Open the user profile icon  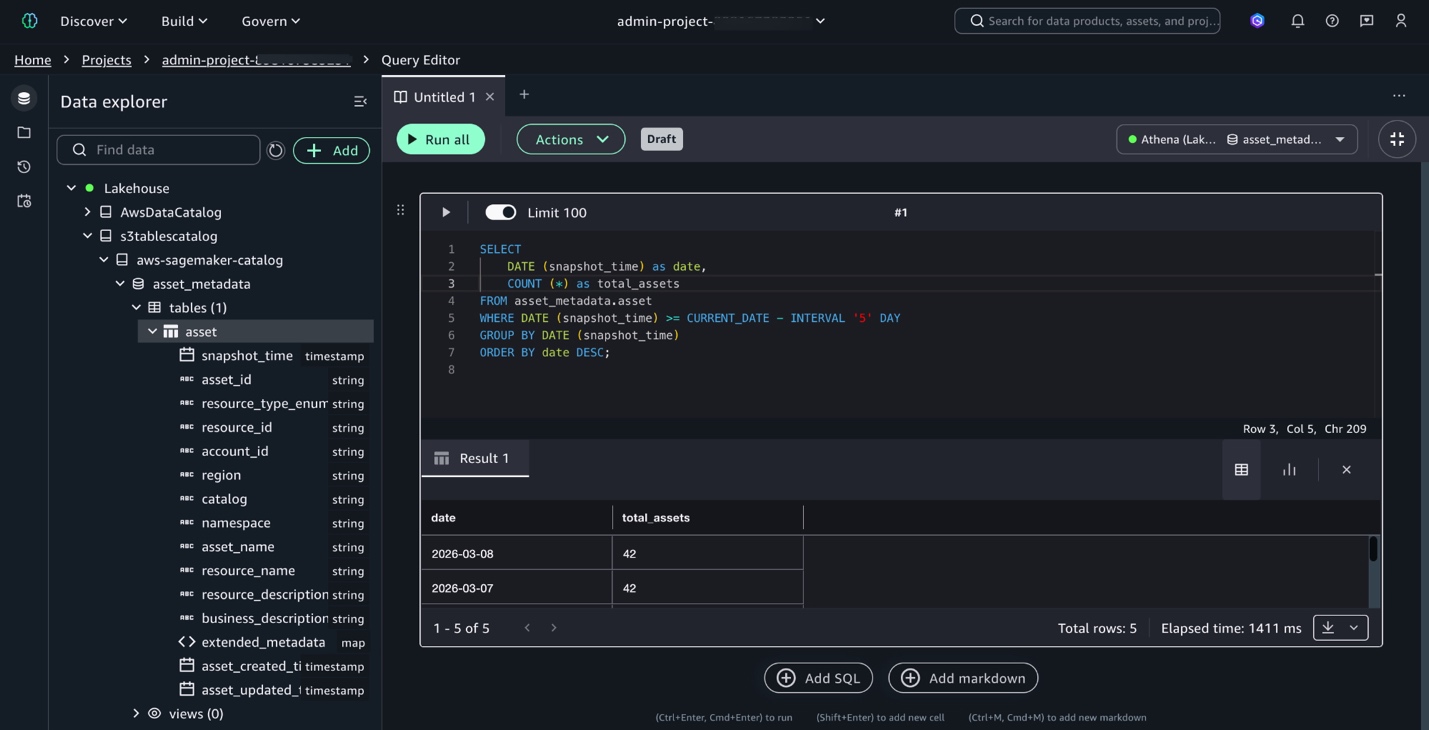(x=1400, y=21)
